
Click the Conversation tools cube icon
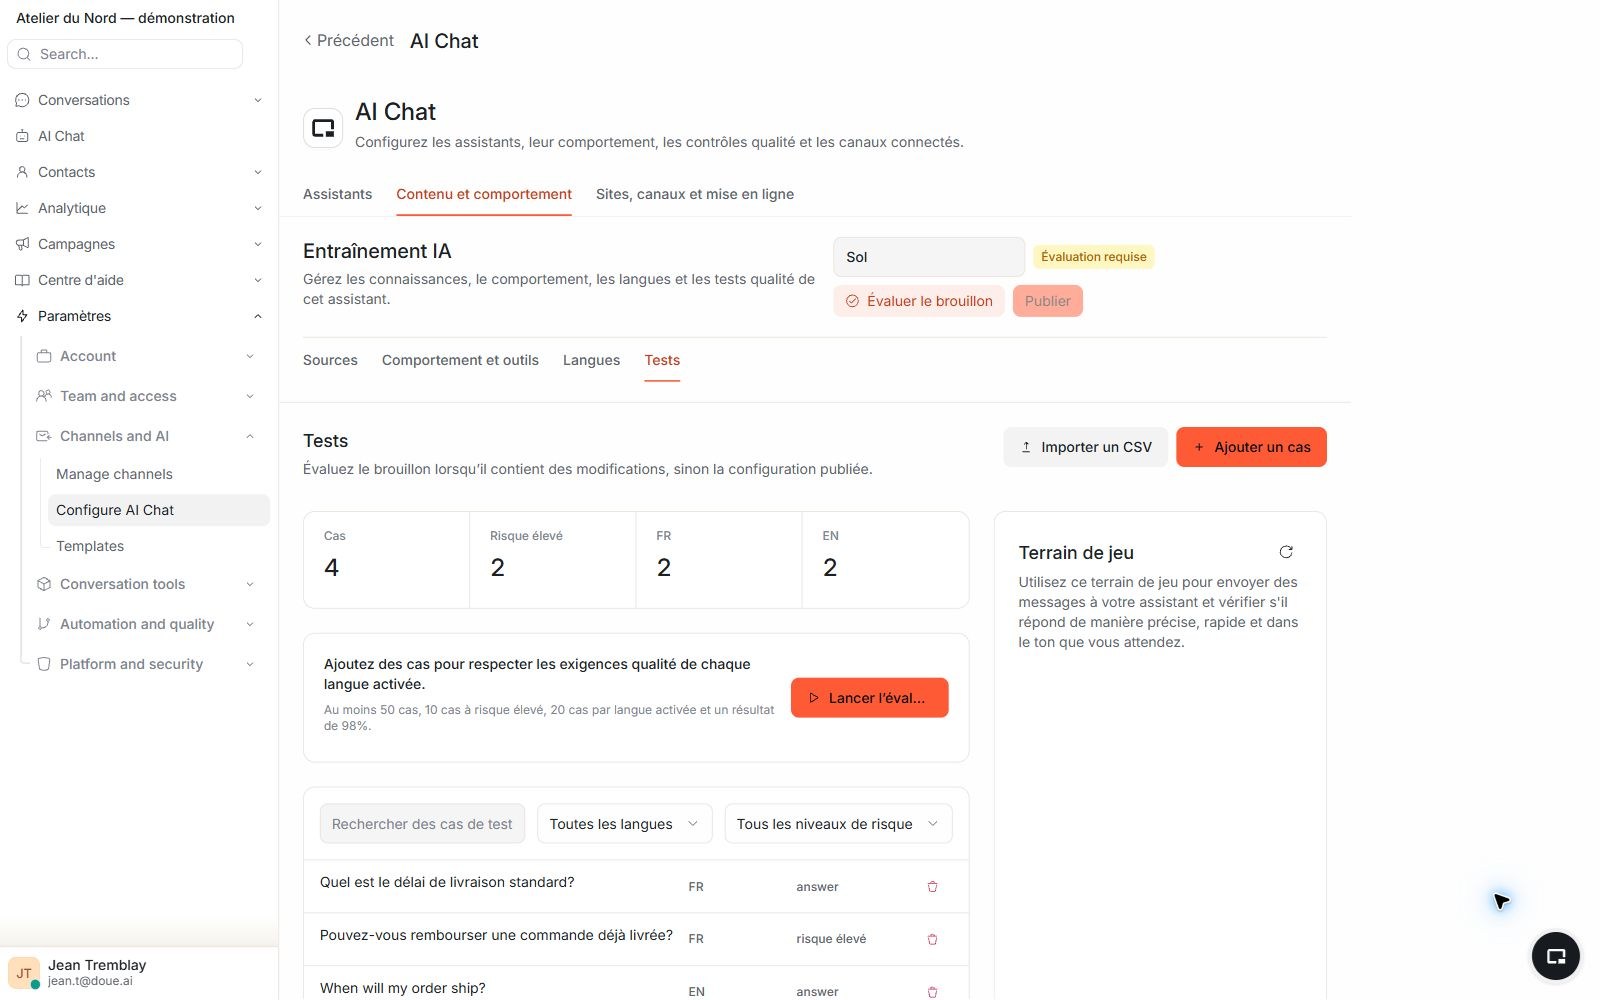44,584
